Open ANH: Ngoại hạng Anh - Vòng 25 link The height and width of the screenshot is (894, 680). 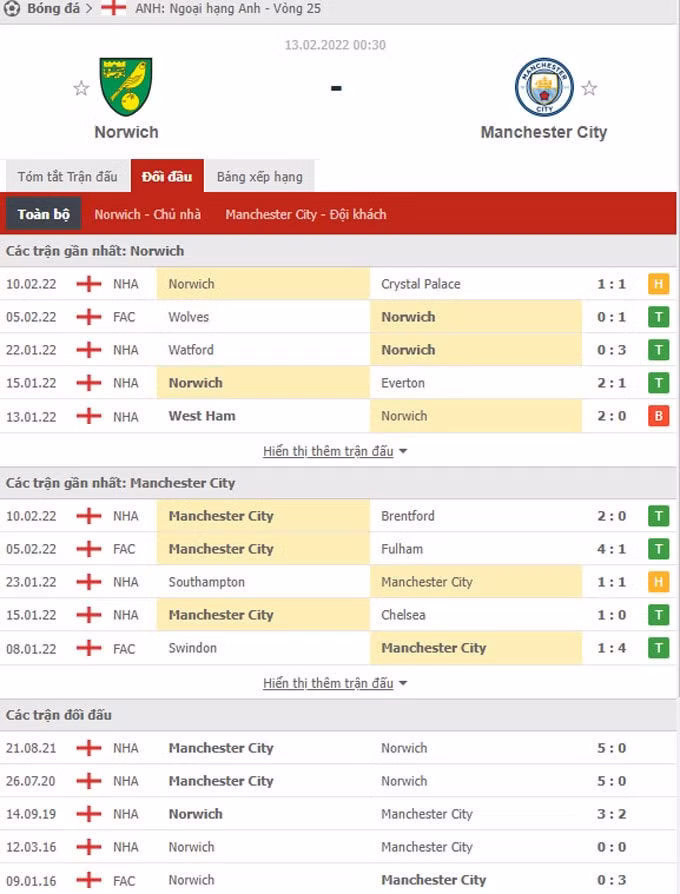pyautogui.click(x=228, y=9)
